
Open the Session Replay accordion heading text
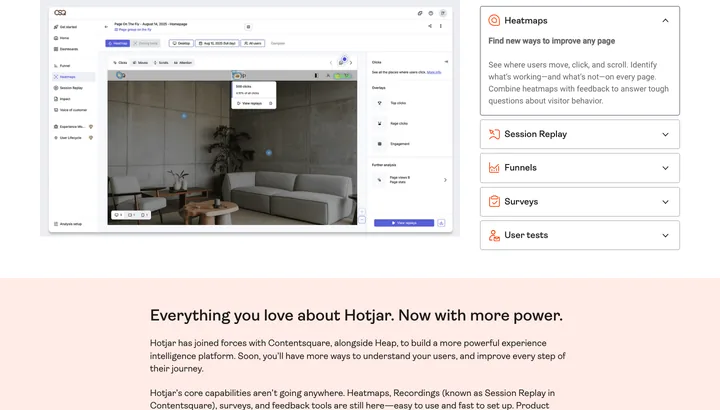click(535, 134)
